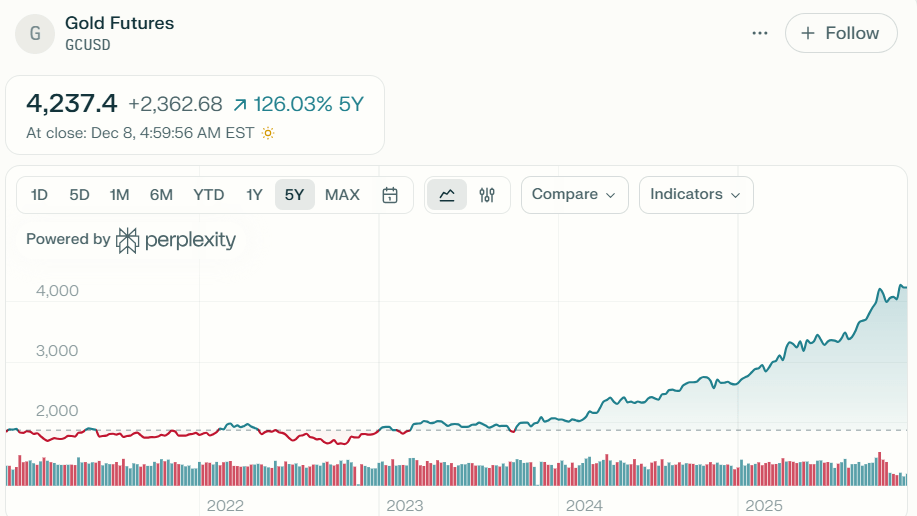Open the three-dot more options menu
Screen dimensions: 917x516
tap(760, 33)
